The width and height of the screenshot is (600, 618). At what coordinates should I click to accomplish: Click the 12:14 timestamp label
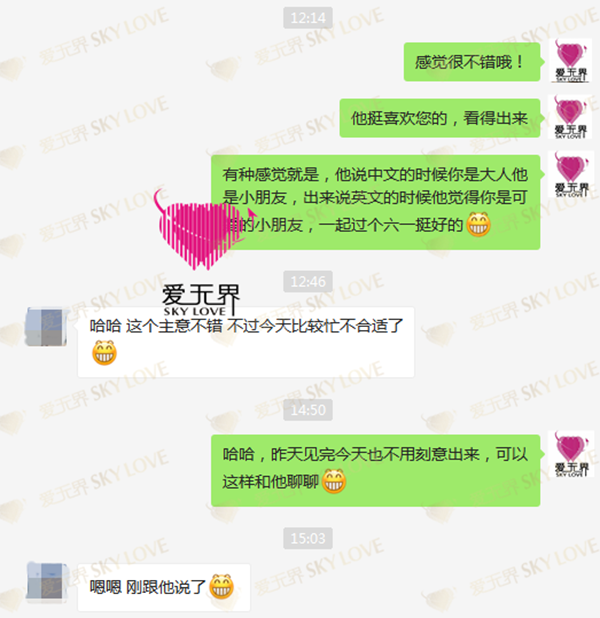(308, 18)
